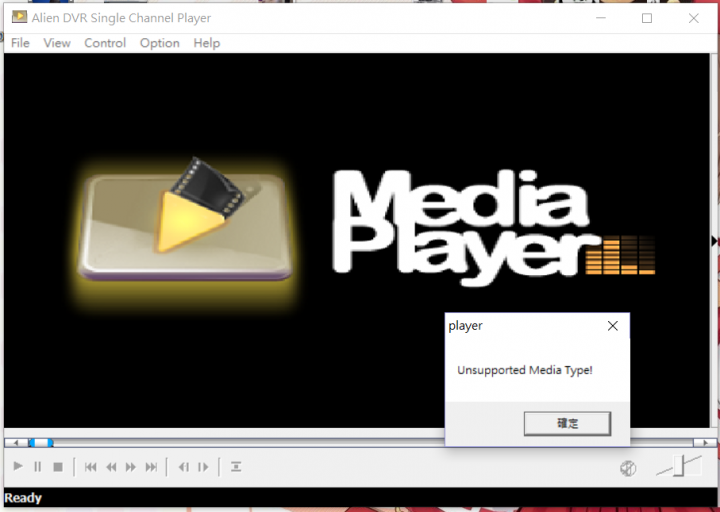Click the globe audio icon near volume
This screenshot has width=720, height=512.
click(628, 468)
